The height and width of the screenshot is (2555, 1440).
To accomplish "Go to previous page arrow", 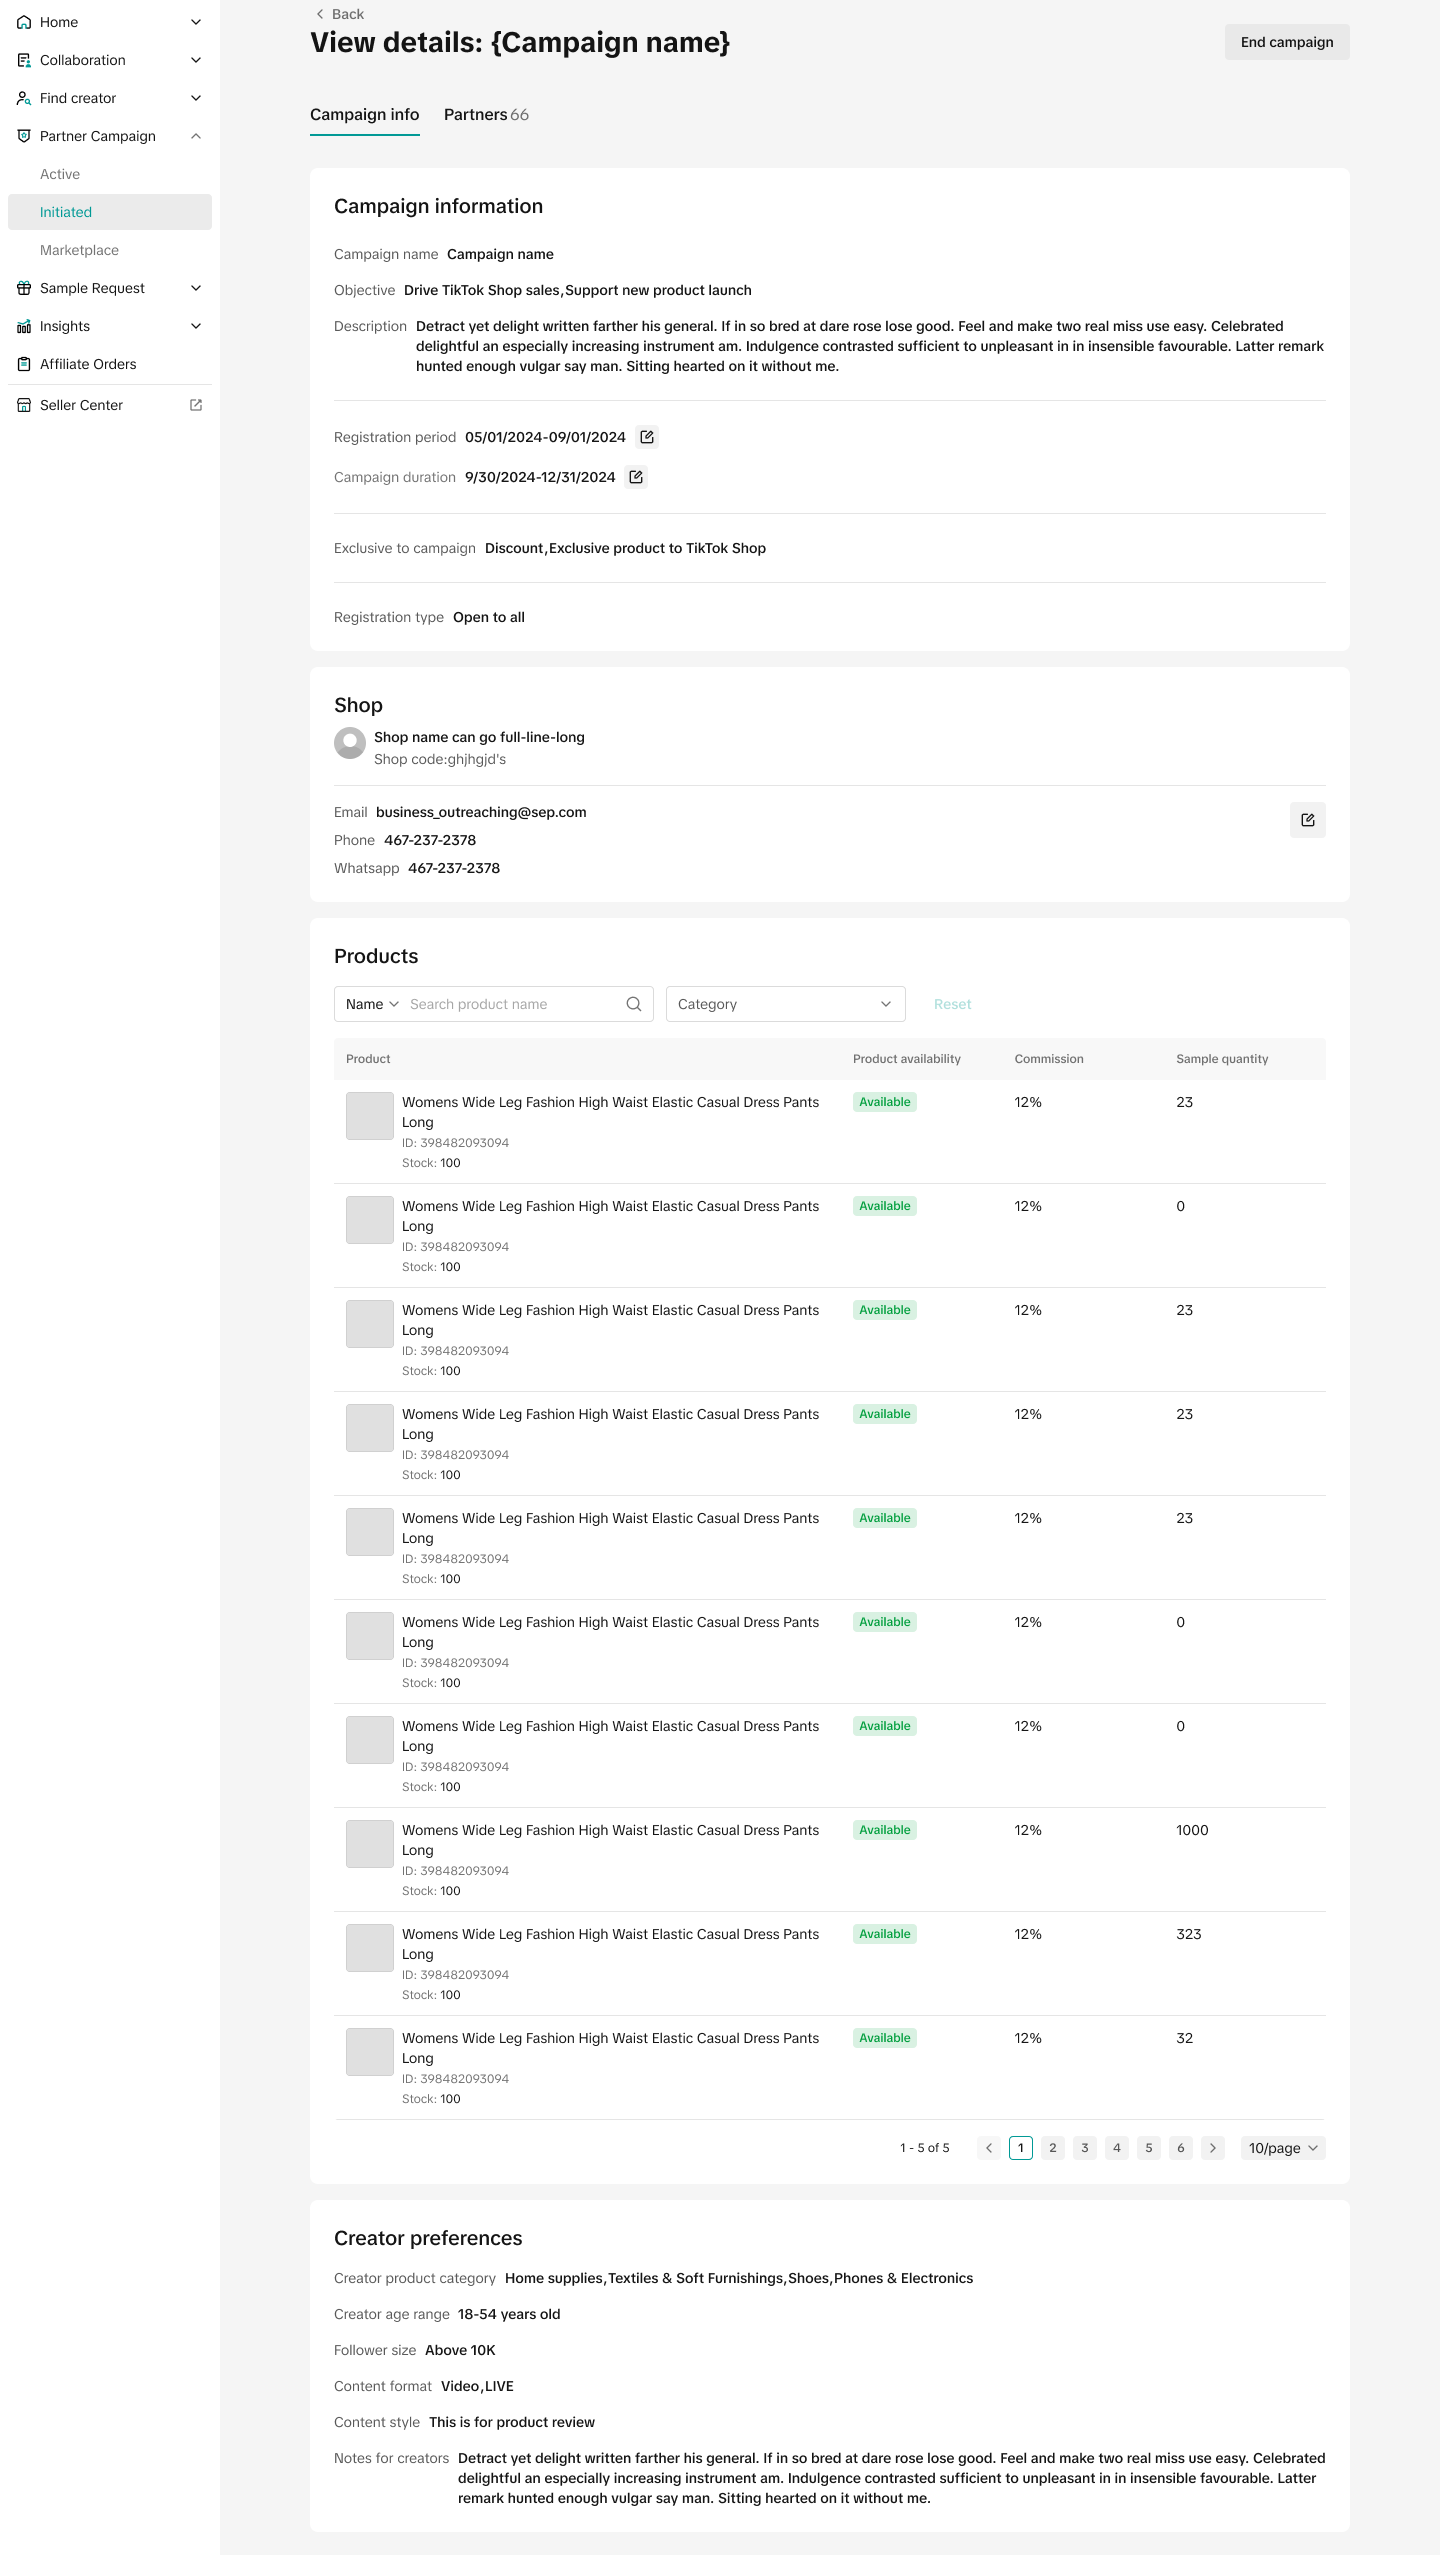I will 989,2148.
